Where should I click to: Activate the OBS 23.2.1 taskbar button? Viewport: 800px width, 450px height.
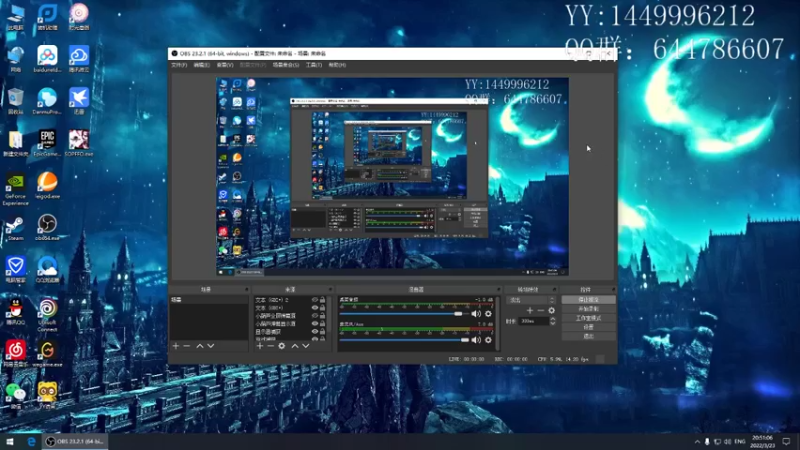[x=76, y=441]
